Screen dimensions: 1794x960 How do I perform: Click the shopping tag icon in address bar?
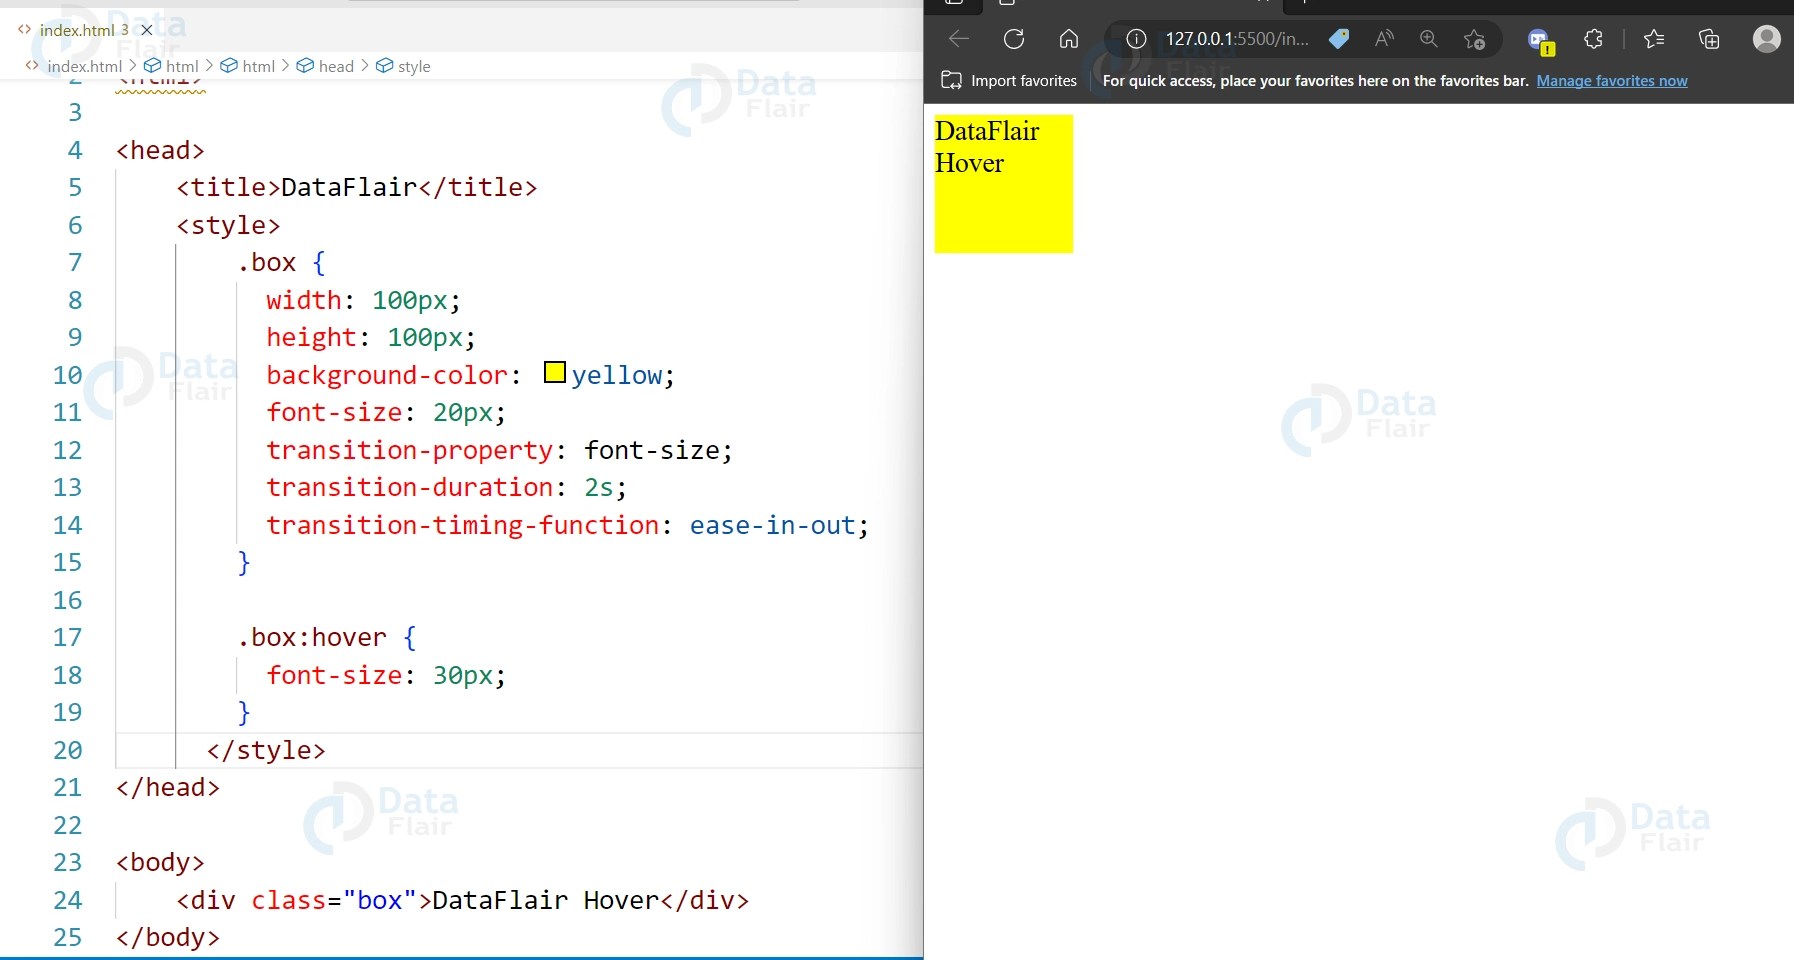click(1339, 39)
